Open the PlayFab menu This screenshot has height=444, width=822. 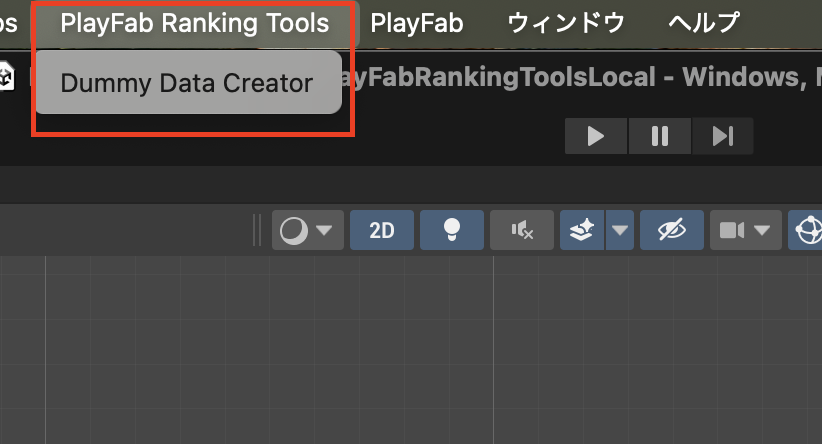[417, 23]
